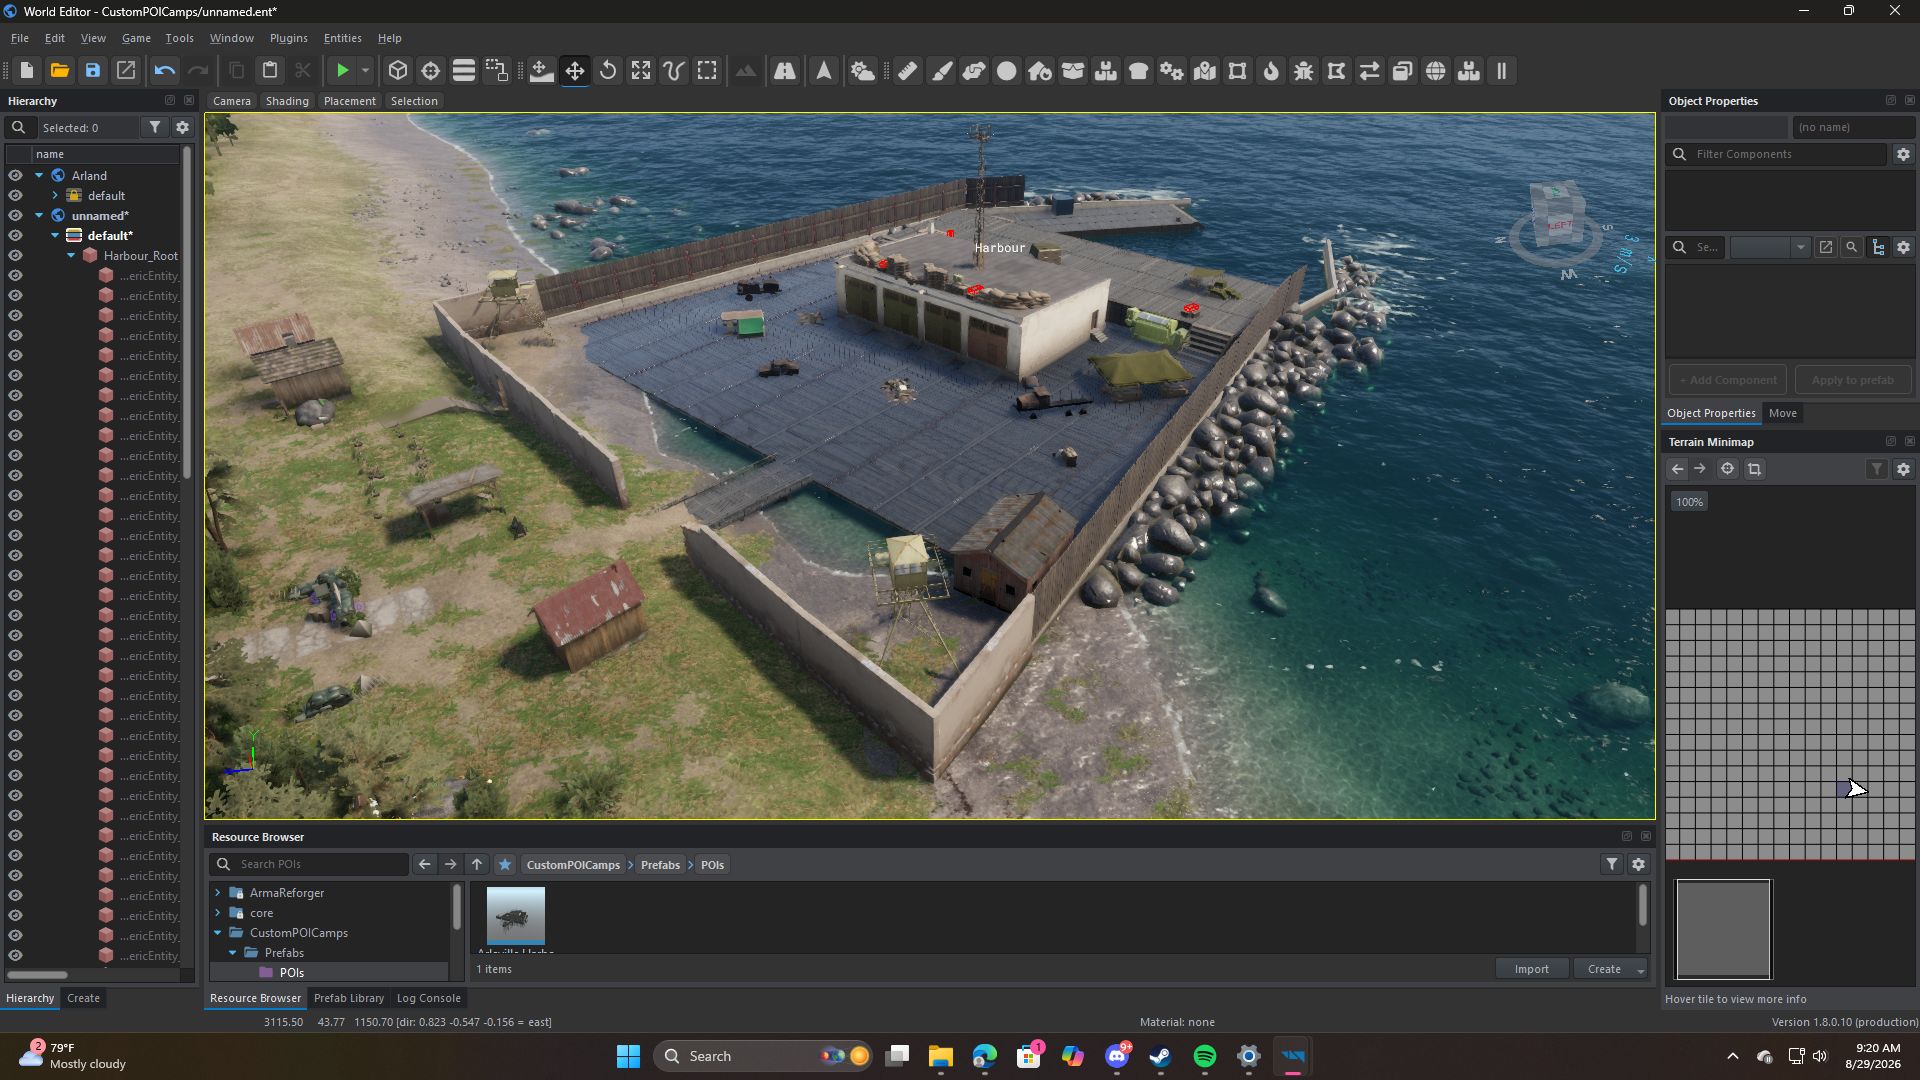This screenshot has width=1920, height=1080.
Task: Toggle visibility of default* layer
Action: click(x=15, y=235)
